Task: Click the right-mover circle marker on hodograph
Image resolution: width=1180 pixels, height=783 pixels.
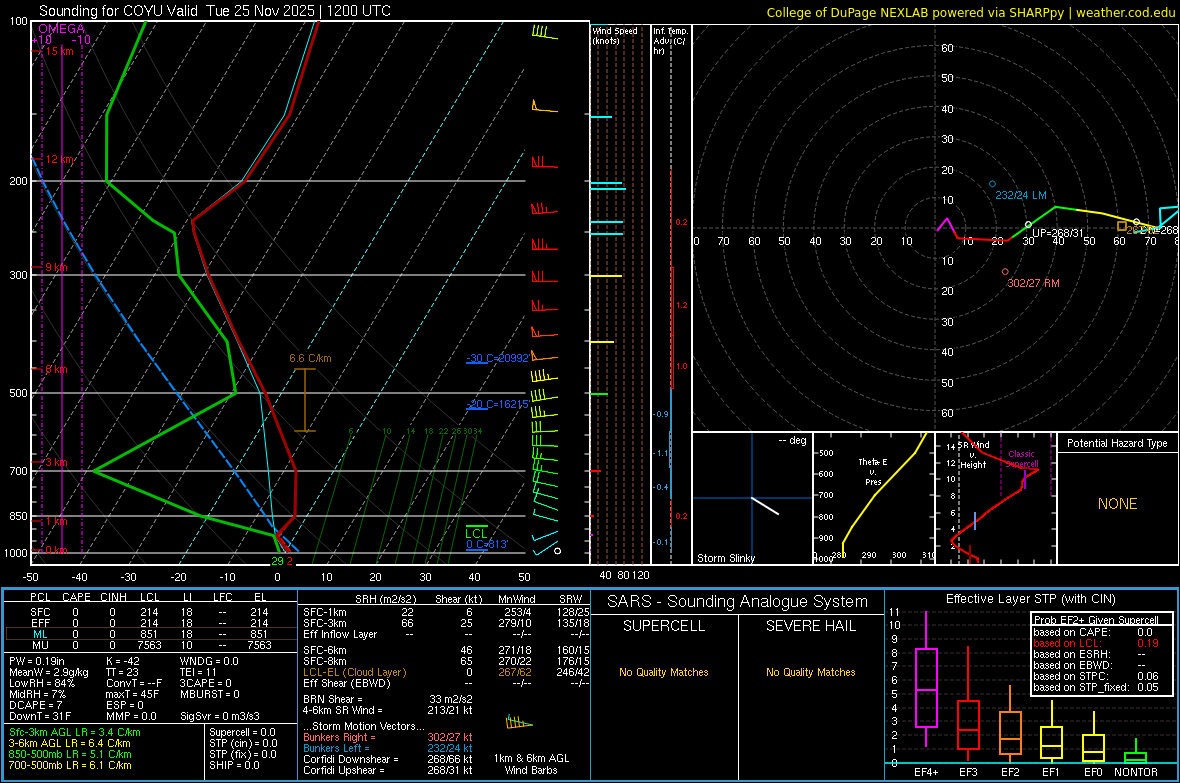Action: 1005,272
